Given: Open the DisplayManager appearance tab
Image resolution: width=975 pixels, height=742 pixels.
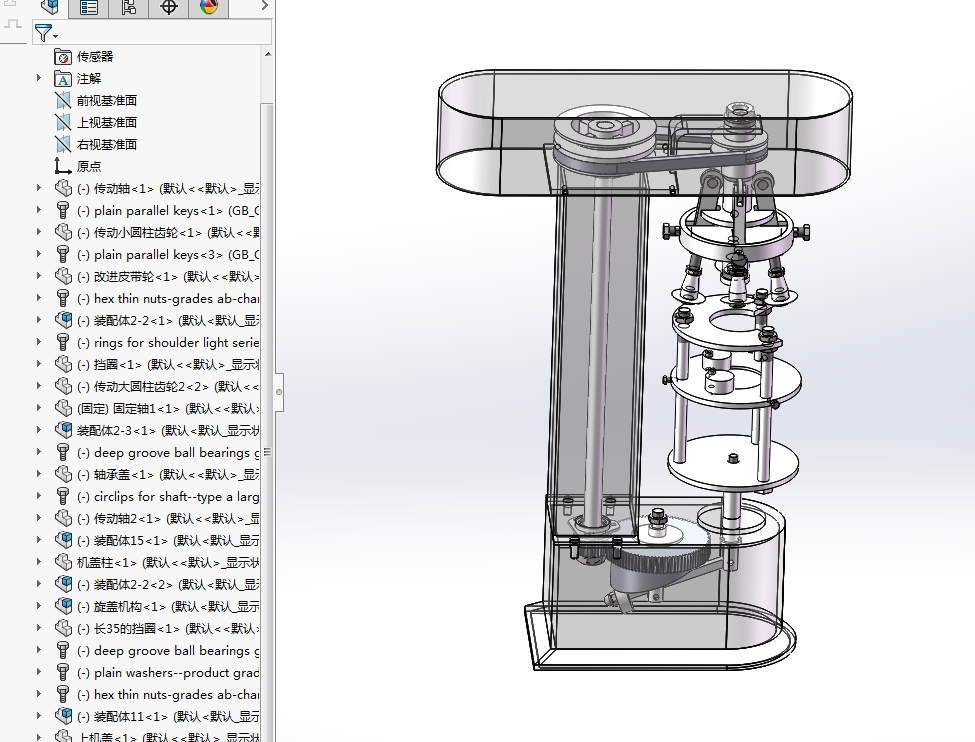Looking at the screenshot, I should pos(208,7).
